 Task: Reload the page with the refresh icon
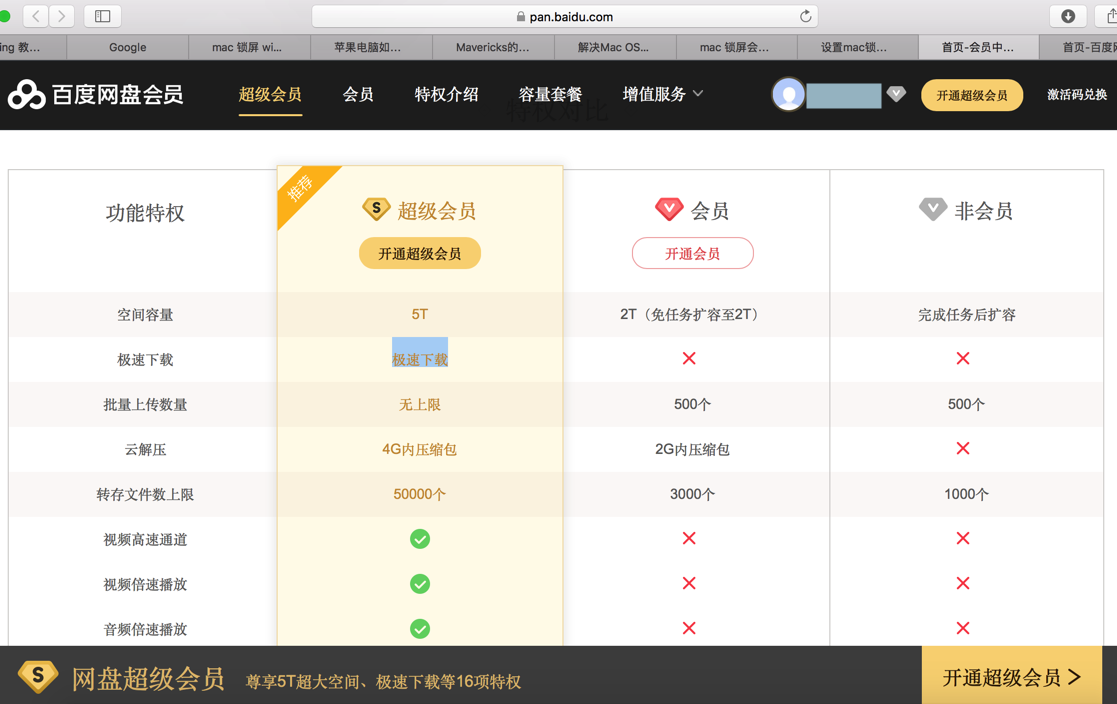tap(806, 16)
